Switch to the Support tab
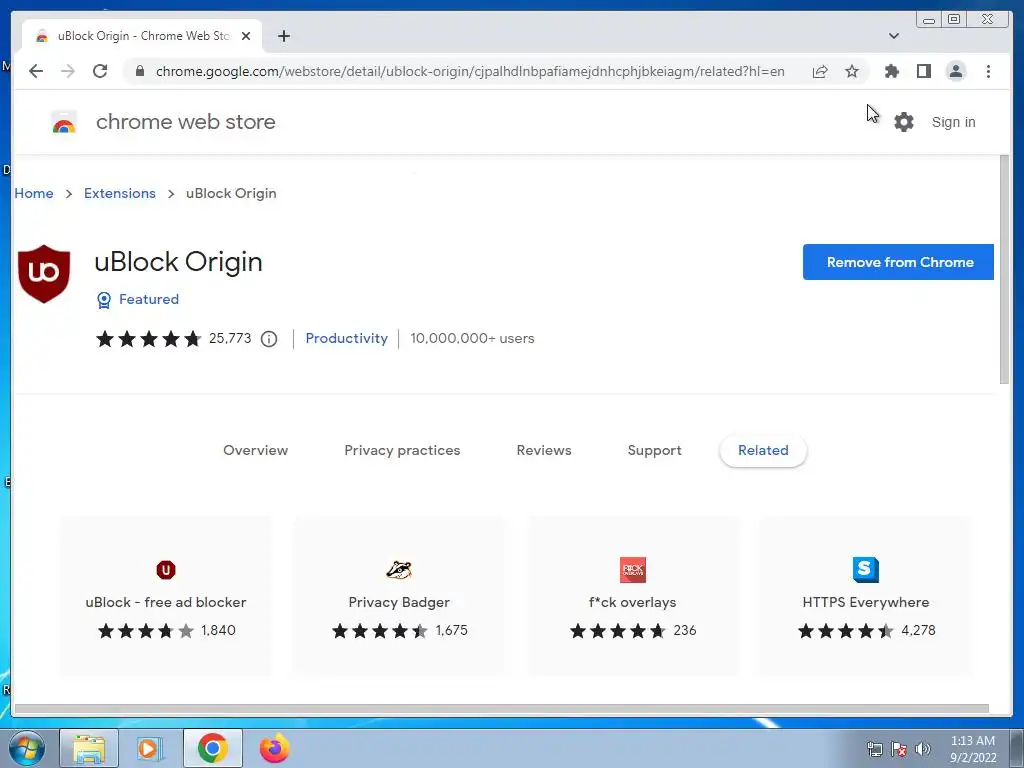Image resolution: width=1024 pixels, height=768 pixels. click(x=654, y=451)
